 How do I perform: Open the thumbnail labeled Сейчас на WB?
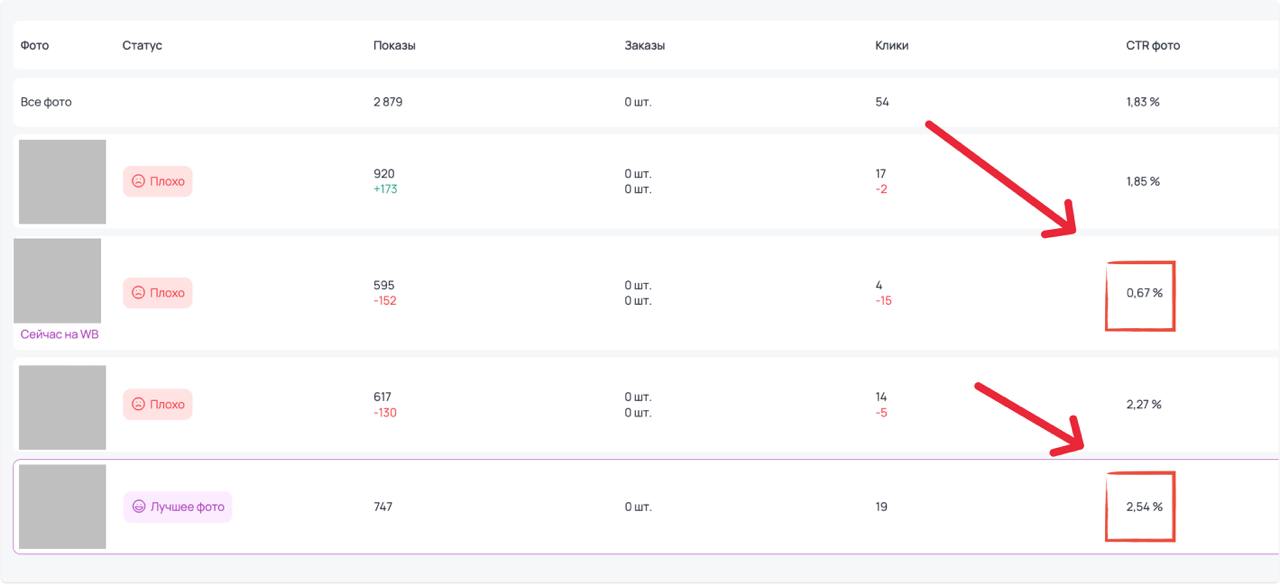click(57, 281)
